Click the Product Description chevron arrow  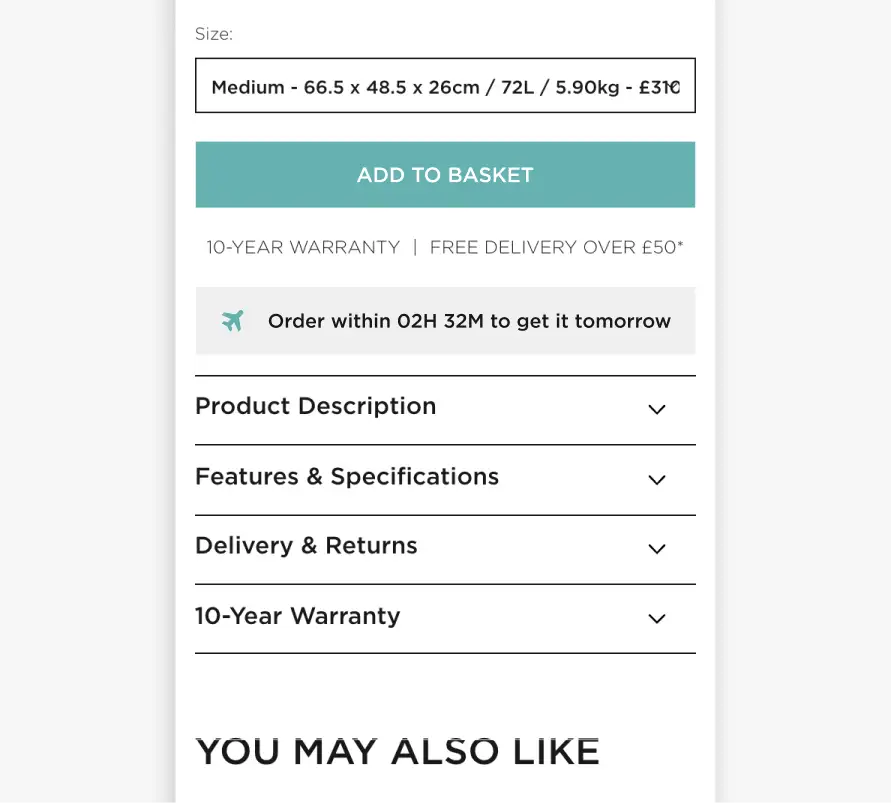(657, 409)
